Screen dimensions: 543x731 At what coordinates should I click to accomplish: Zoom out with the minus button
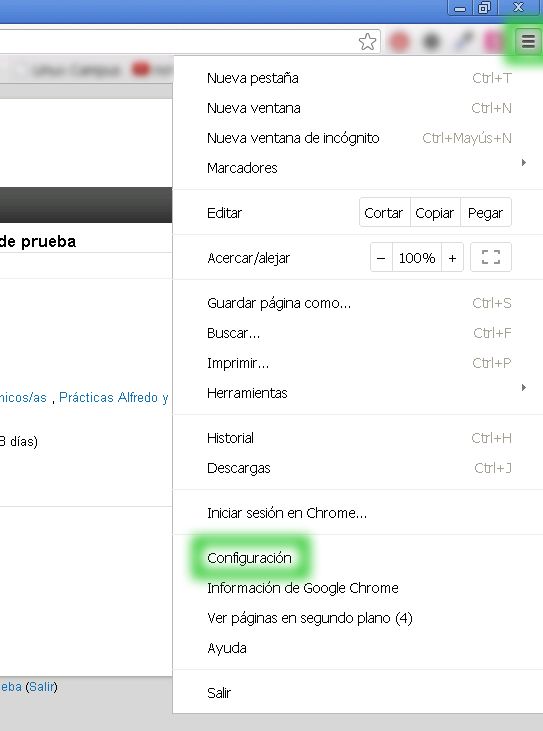[x=381, y=257]
